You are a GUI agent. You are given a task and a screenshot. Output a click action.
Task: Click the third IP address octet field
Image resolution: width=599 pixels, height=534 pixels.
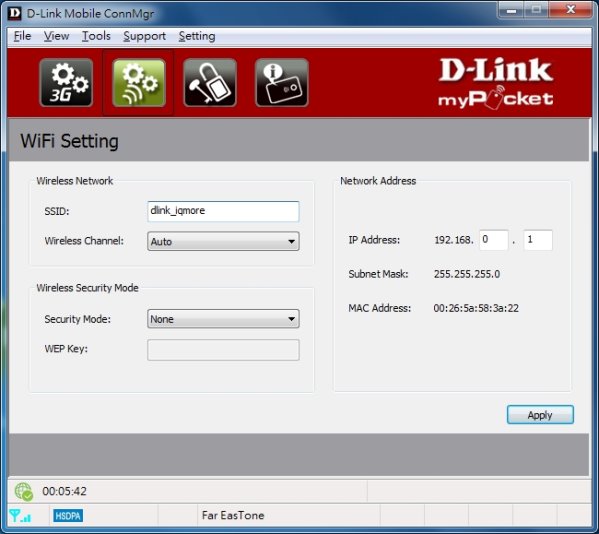tap(494, 240)
